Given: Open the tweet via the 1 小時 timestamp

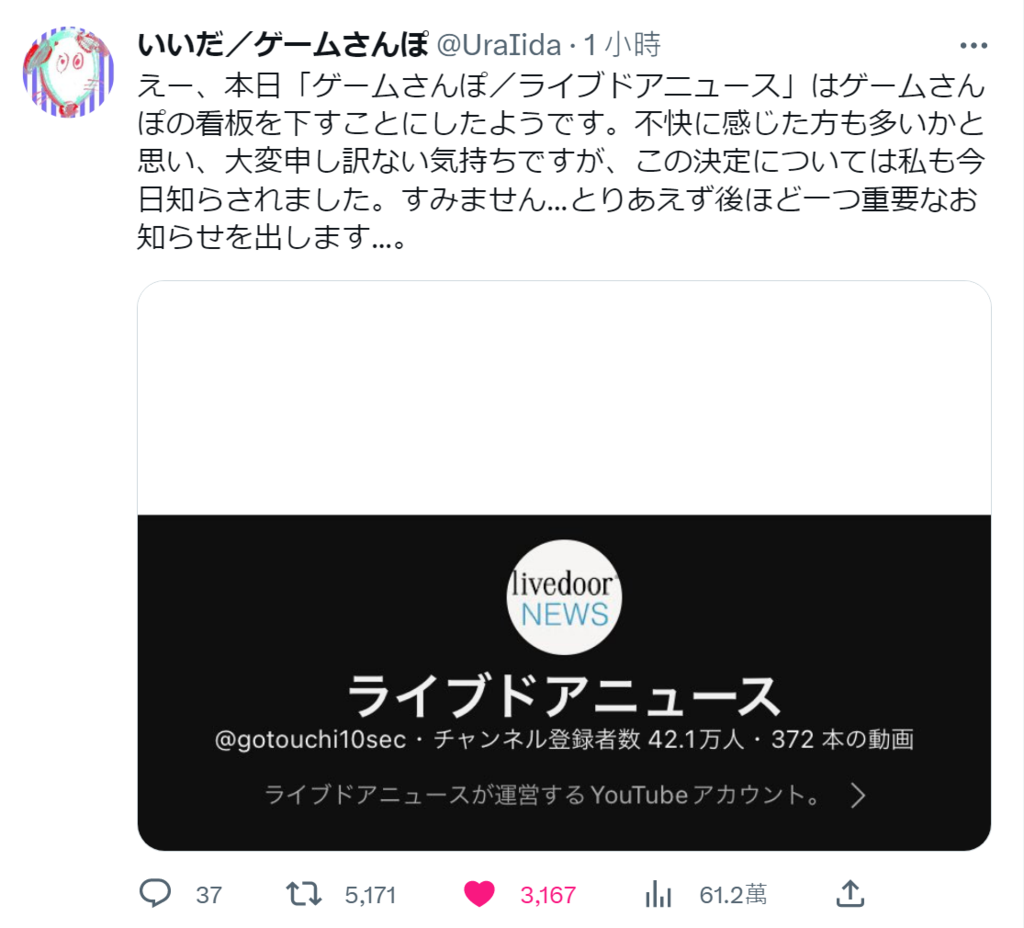Looking at the screenshot, I should click(622, 44).
